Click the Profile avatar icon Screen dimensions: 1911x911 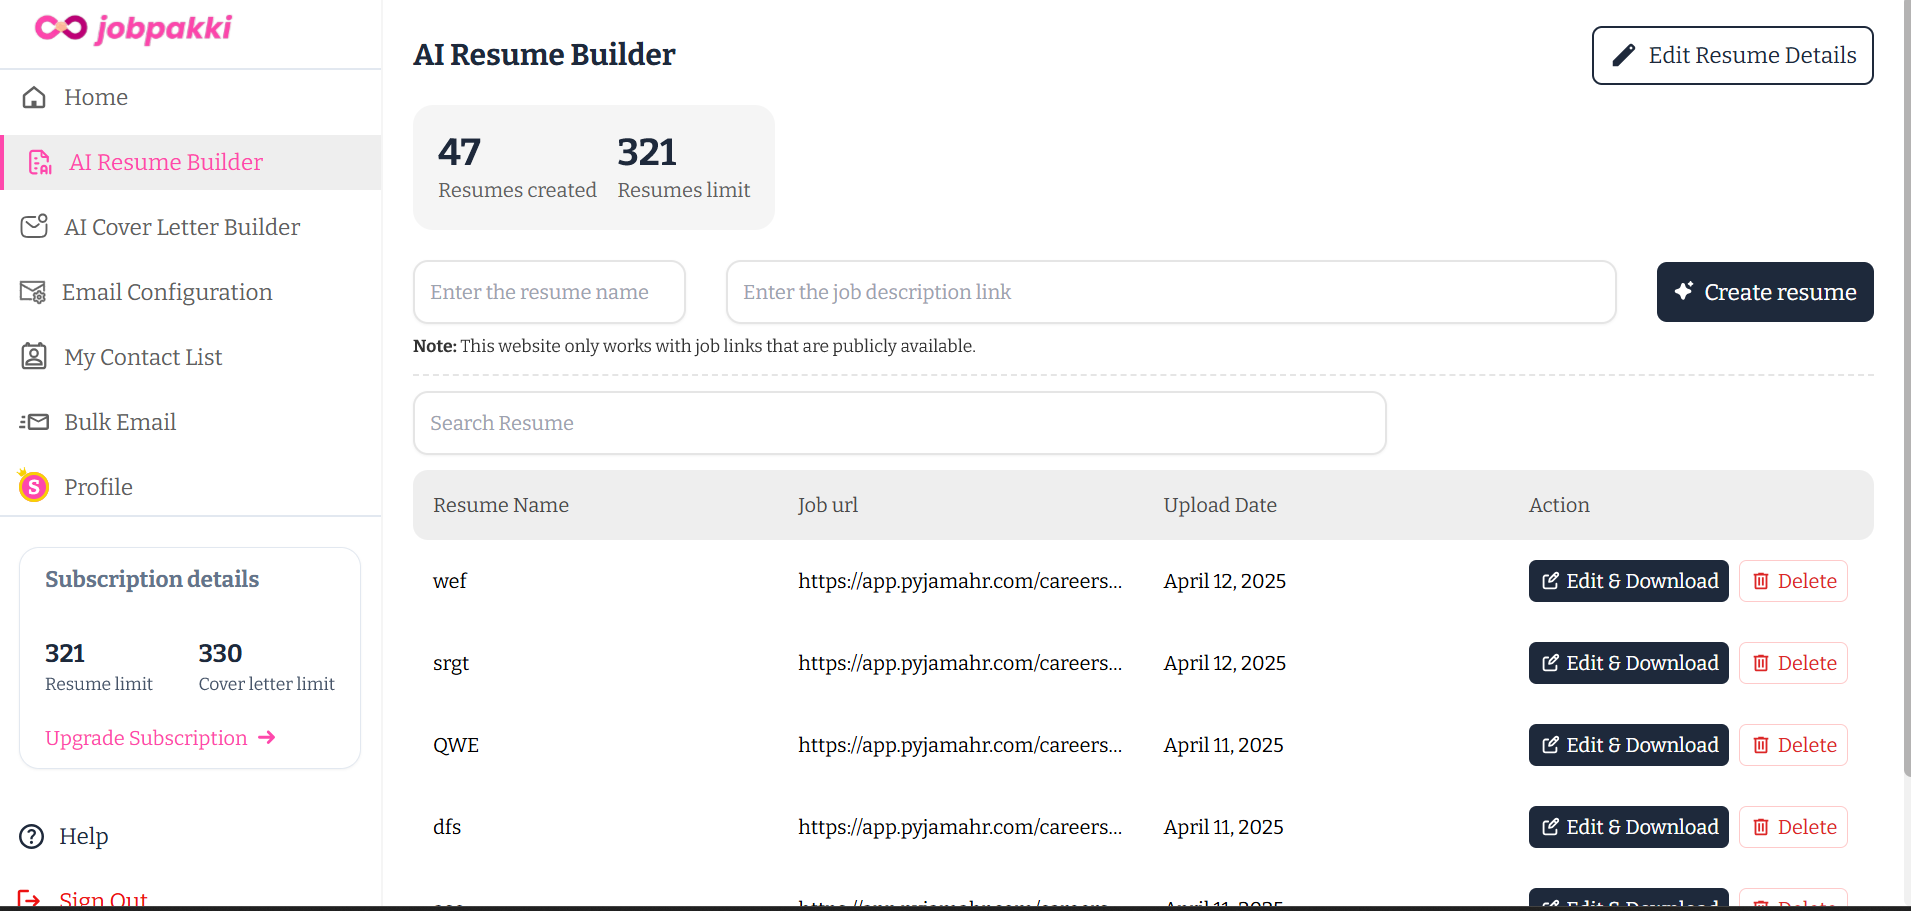(x=33, y=486)
